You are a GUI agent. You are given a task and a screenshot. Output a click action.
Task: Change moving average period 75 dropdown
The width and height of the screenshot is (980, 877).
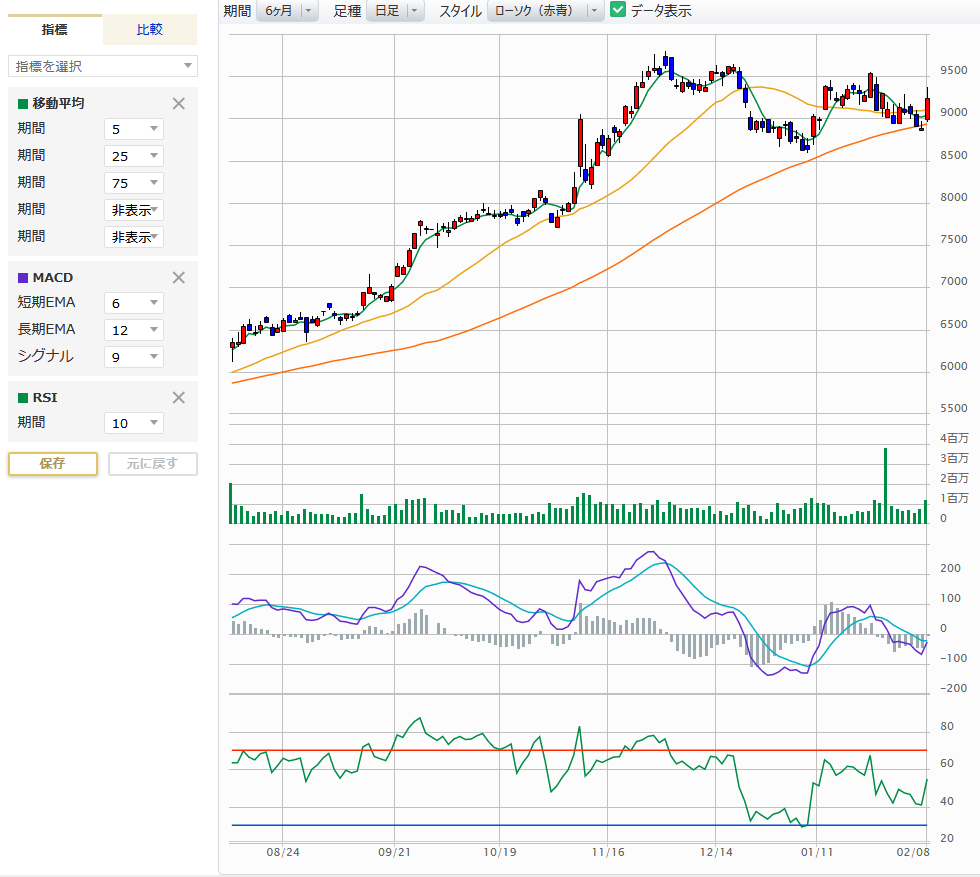click(x=134, y=183)
